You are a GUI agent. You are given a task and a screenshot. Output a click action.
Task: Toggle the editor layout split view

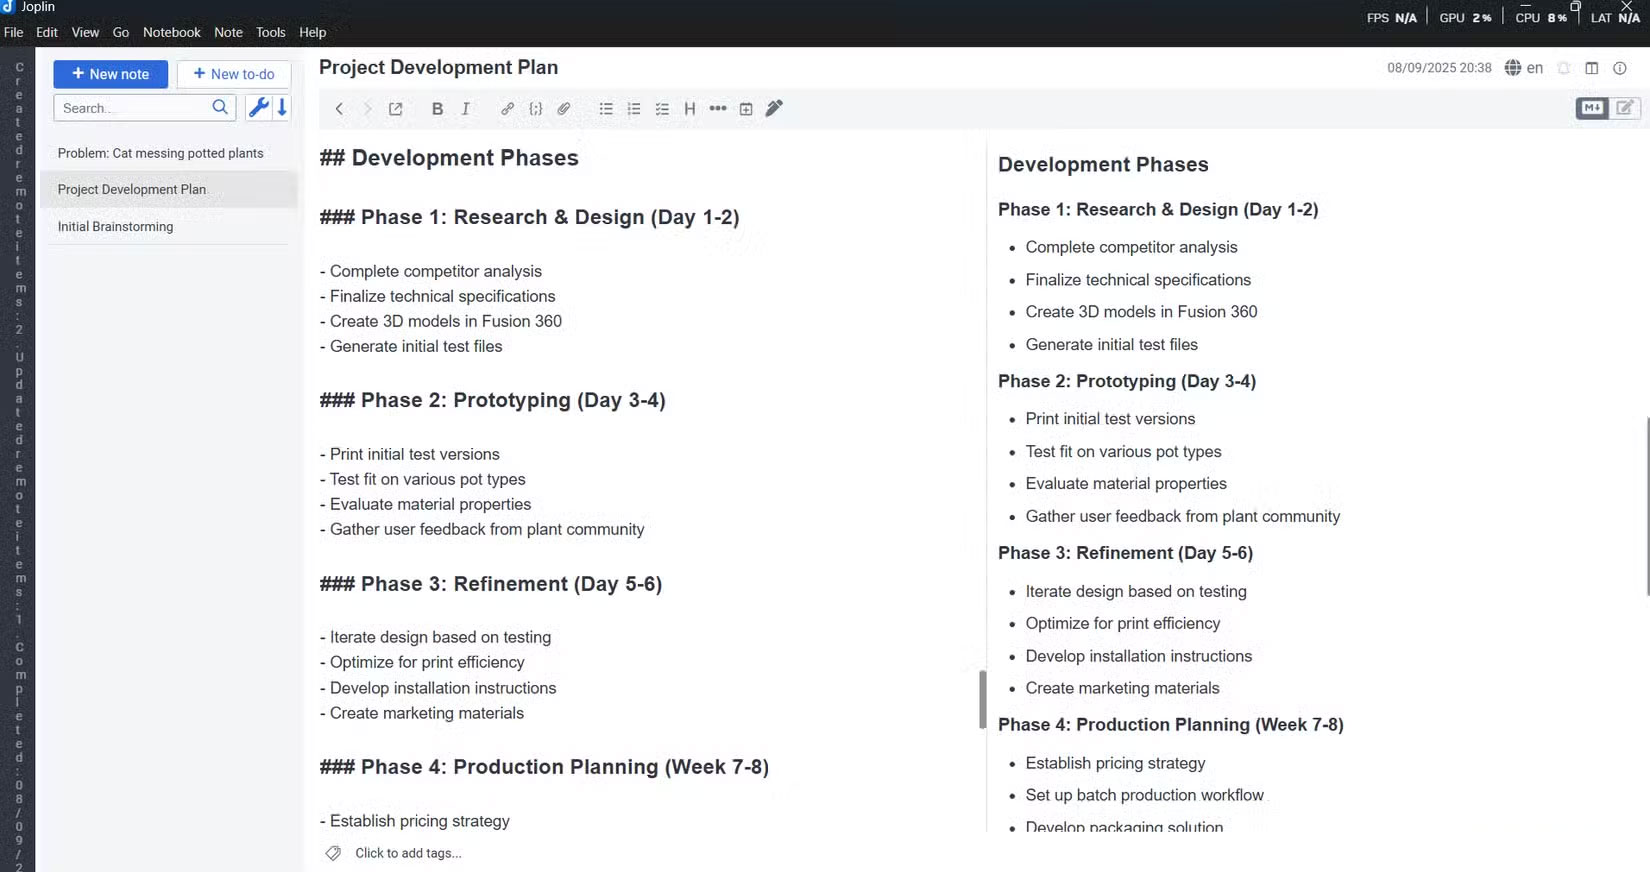click(x=1592, y=68)
